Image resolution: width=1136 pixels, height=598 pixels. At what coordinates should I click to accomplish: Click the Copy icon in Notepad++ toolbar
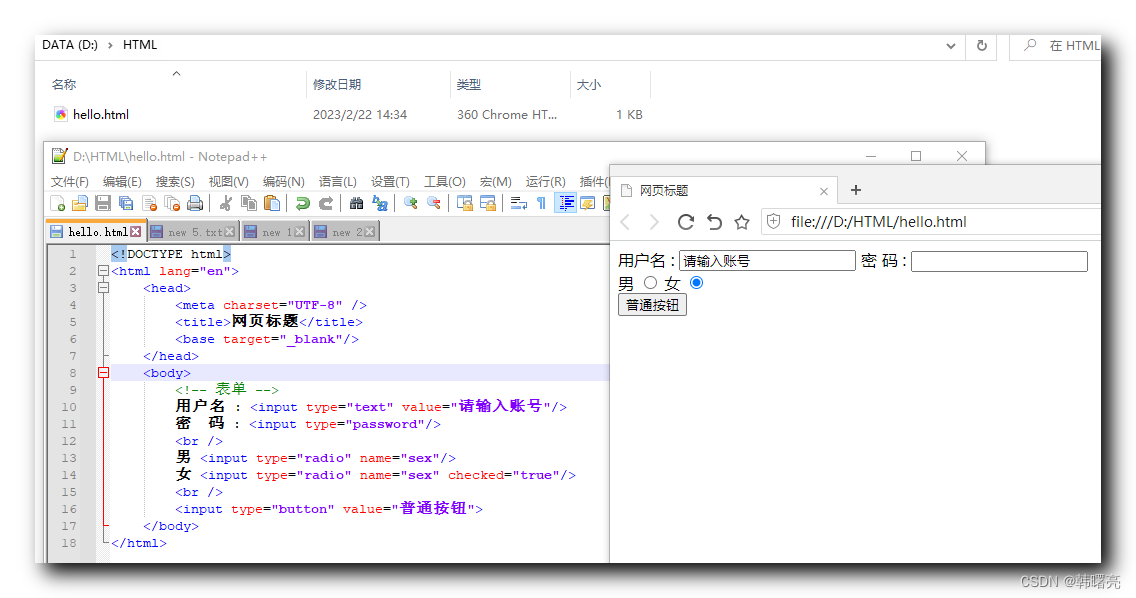coord(248,204)
